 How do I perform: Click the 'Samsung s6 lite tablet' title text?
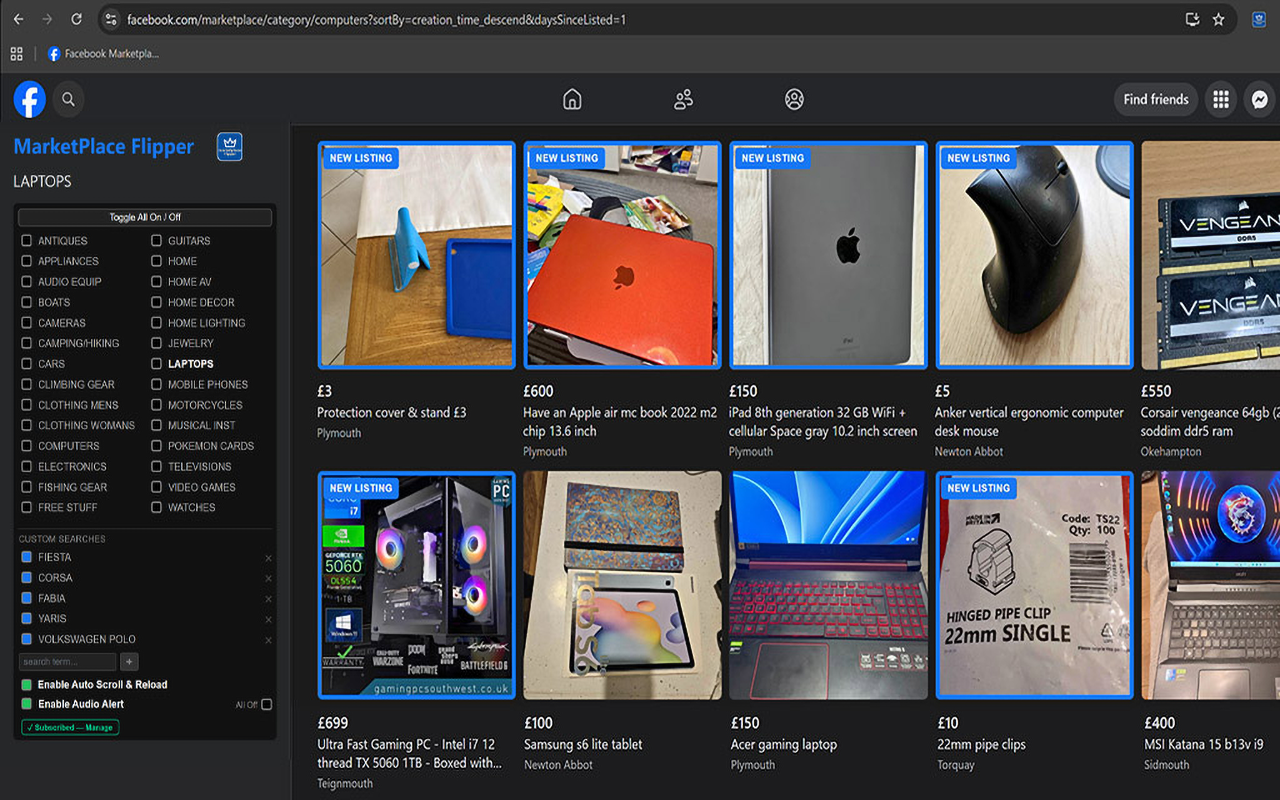583,744
